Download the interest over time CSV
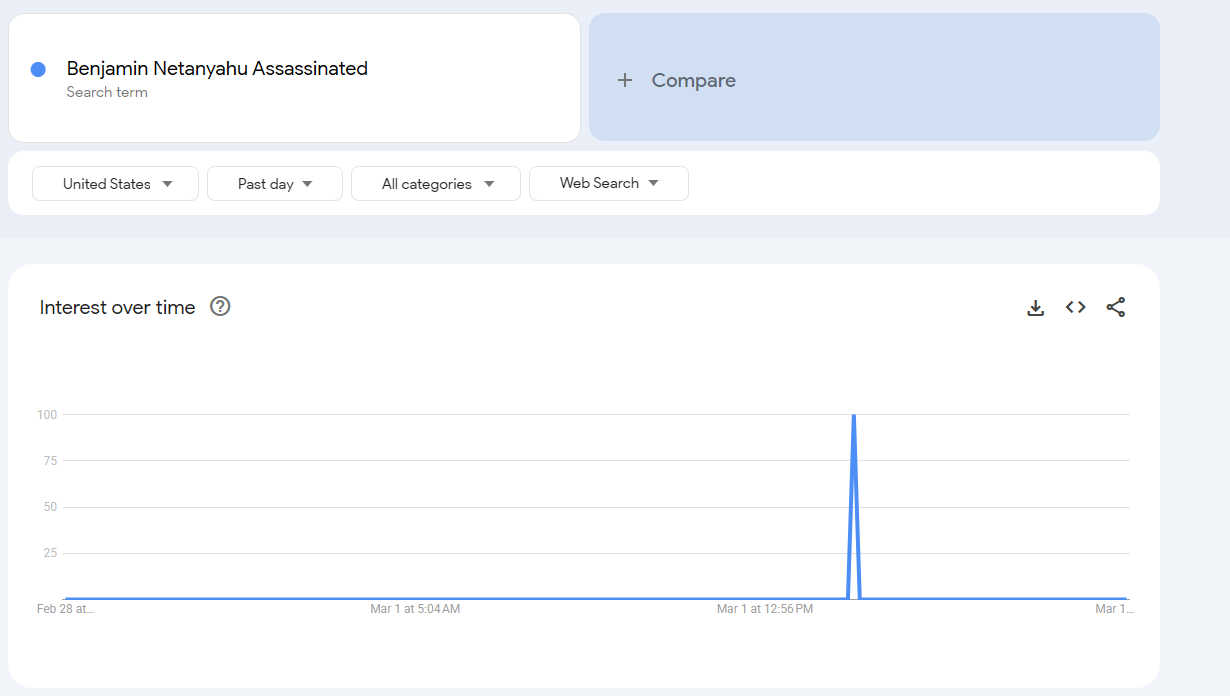Image resolution: width=1230 pixels, height=696 pixels. pyautogui.click(x=1035, y=308)
